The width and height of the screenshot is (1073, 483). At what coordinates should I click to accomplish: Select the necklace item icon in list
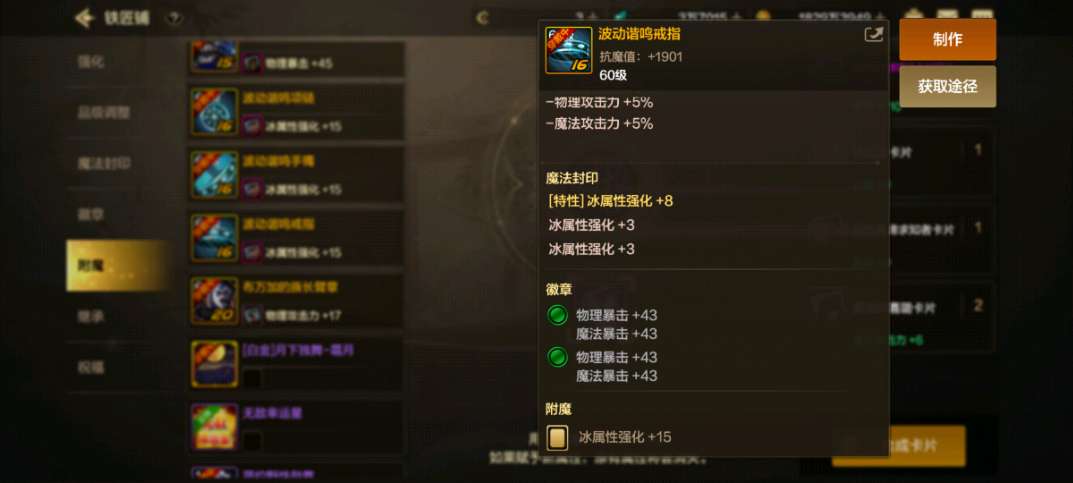point(214,112)
